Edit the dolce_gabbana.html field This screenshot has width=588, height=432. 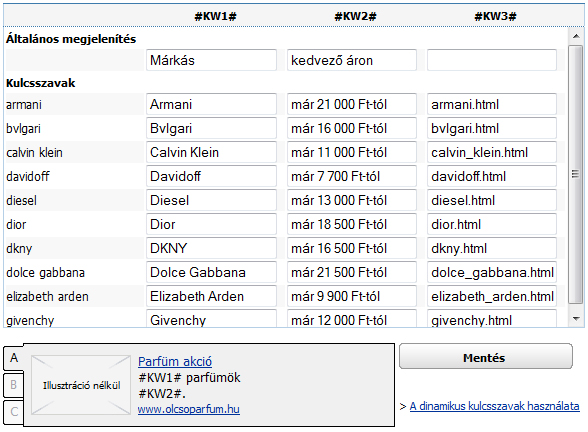point(492,272)
